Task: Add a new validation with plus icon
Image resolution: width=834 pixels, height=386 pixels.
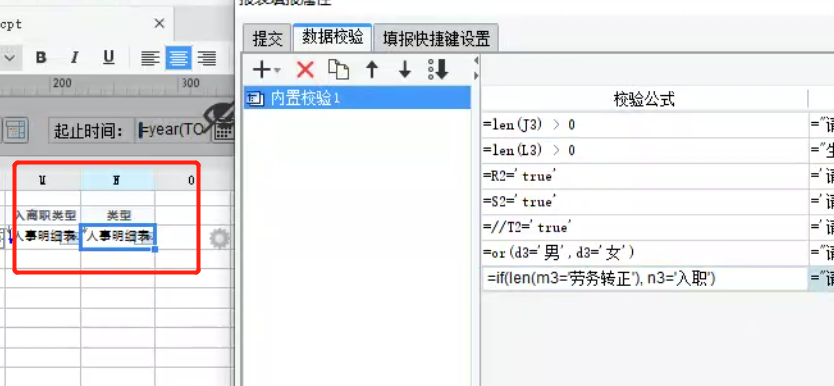Action: tap(261, 69)
